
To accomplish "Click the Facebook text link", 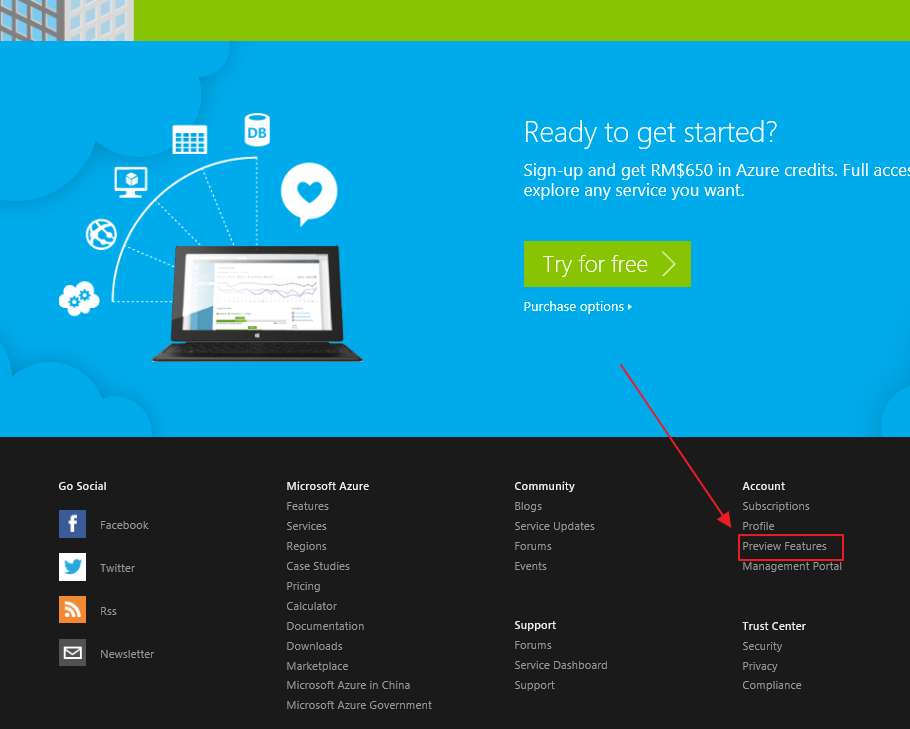I will pyautogui.click(x=124, y=525).
